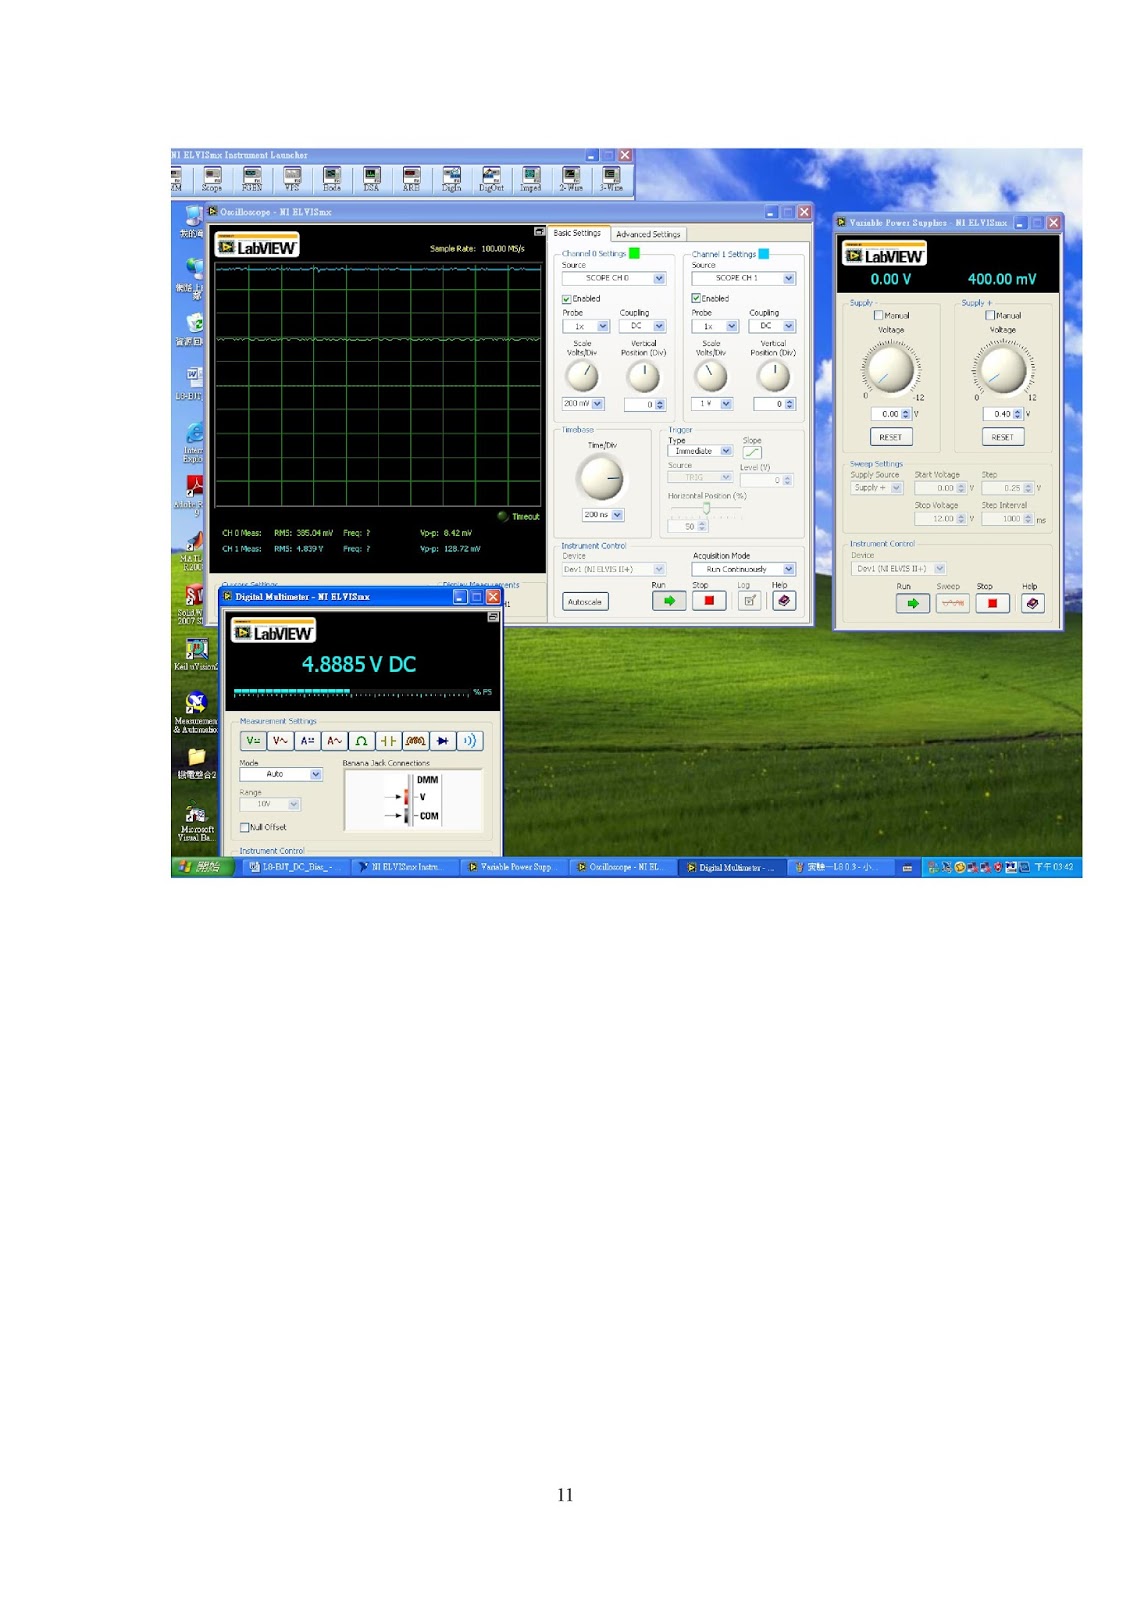This screenshot has width=1130, height=1600.
Task: Open the DigIn digital reader icon
Action: pyautogui.click(x=451, y=179)
